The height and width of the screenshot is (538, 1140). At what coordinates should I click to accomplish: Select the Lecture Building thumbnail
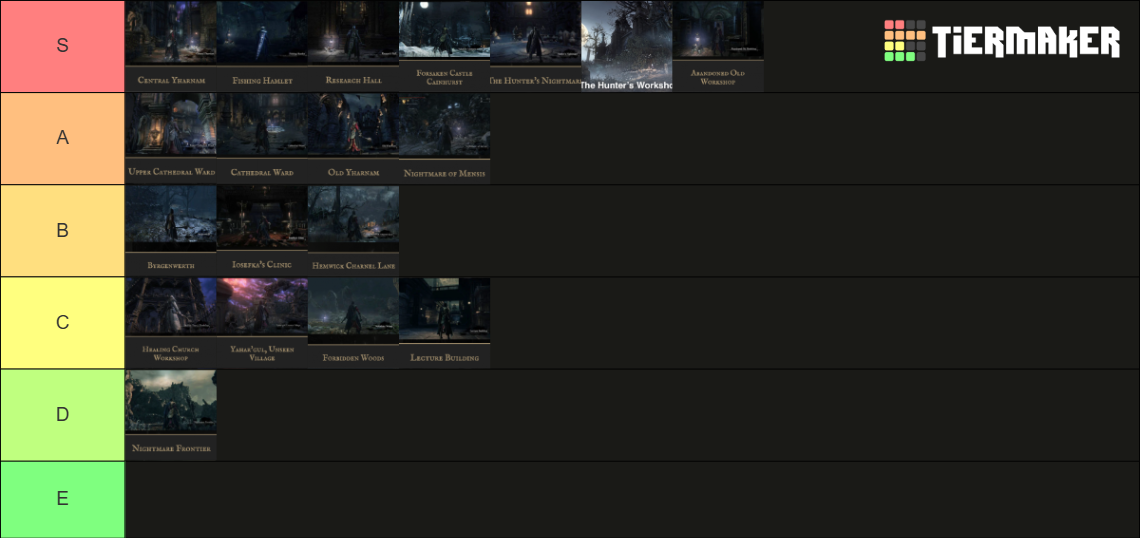[x=445, y=323]
